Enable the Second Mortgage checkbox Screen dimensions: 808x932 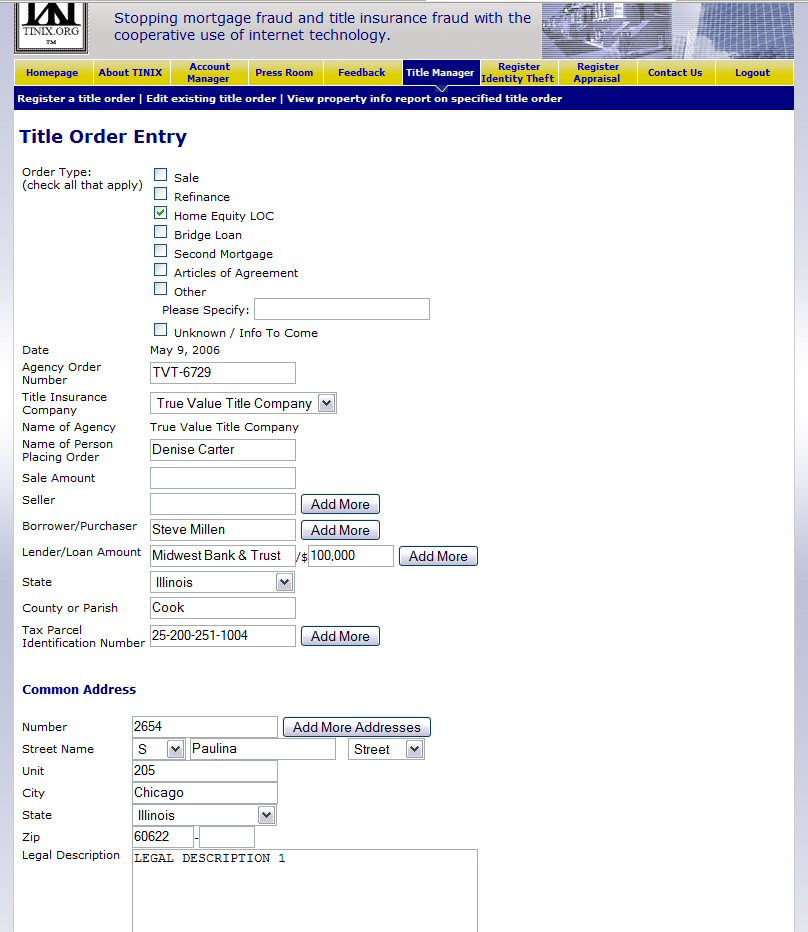click(161, 251)
